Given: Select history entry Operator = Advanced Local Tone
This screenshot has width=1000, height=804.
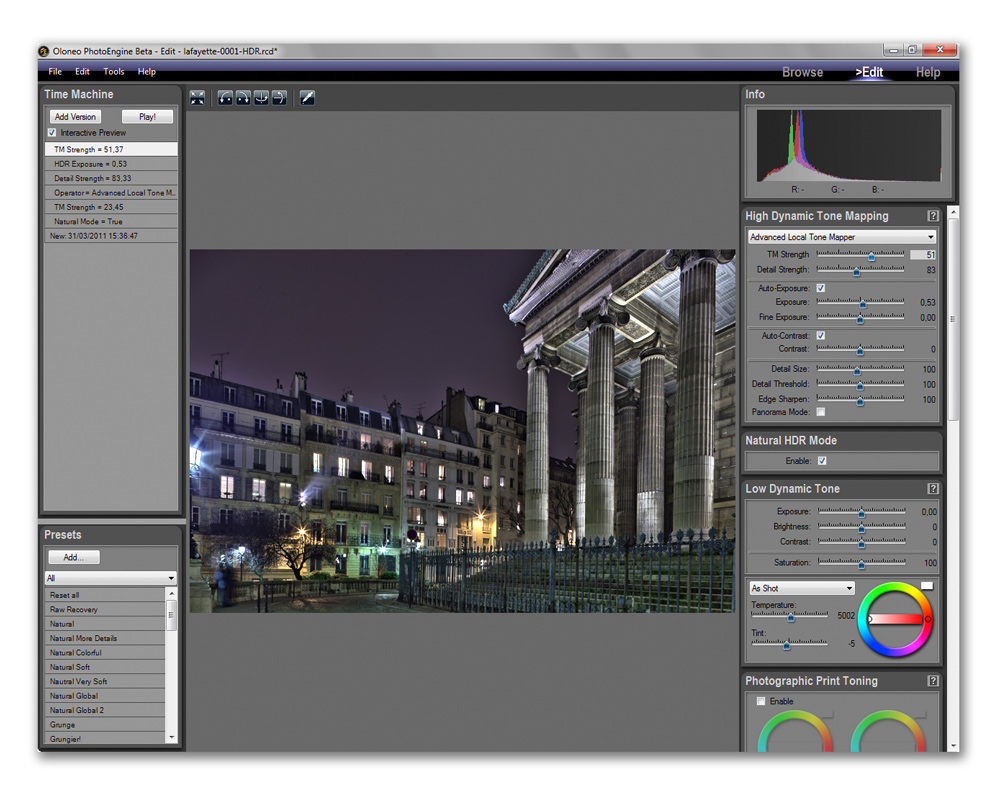Looking at the screenshot, I should (111, 193).
